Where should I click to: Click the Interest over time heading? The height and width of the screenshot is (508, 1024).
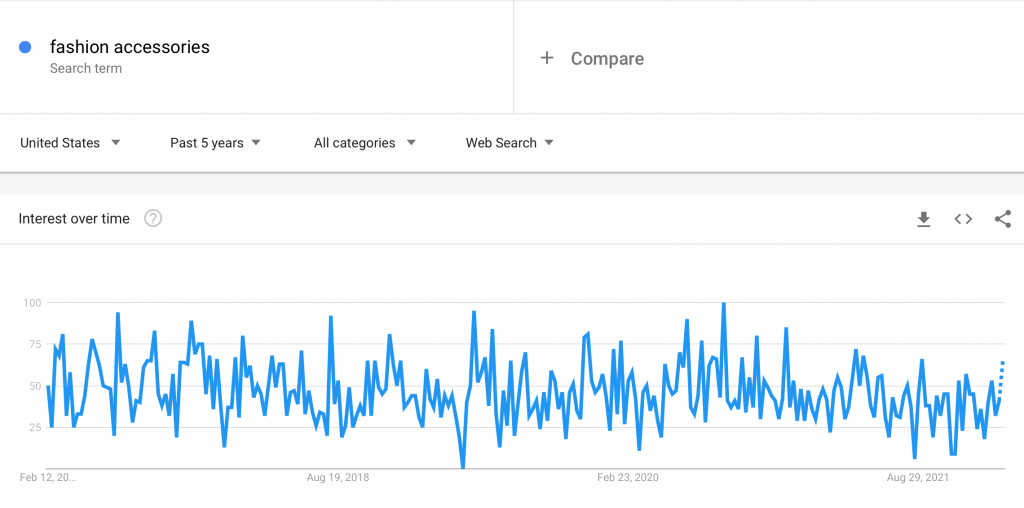(x=74, y=219)
